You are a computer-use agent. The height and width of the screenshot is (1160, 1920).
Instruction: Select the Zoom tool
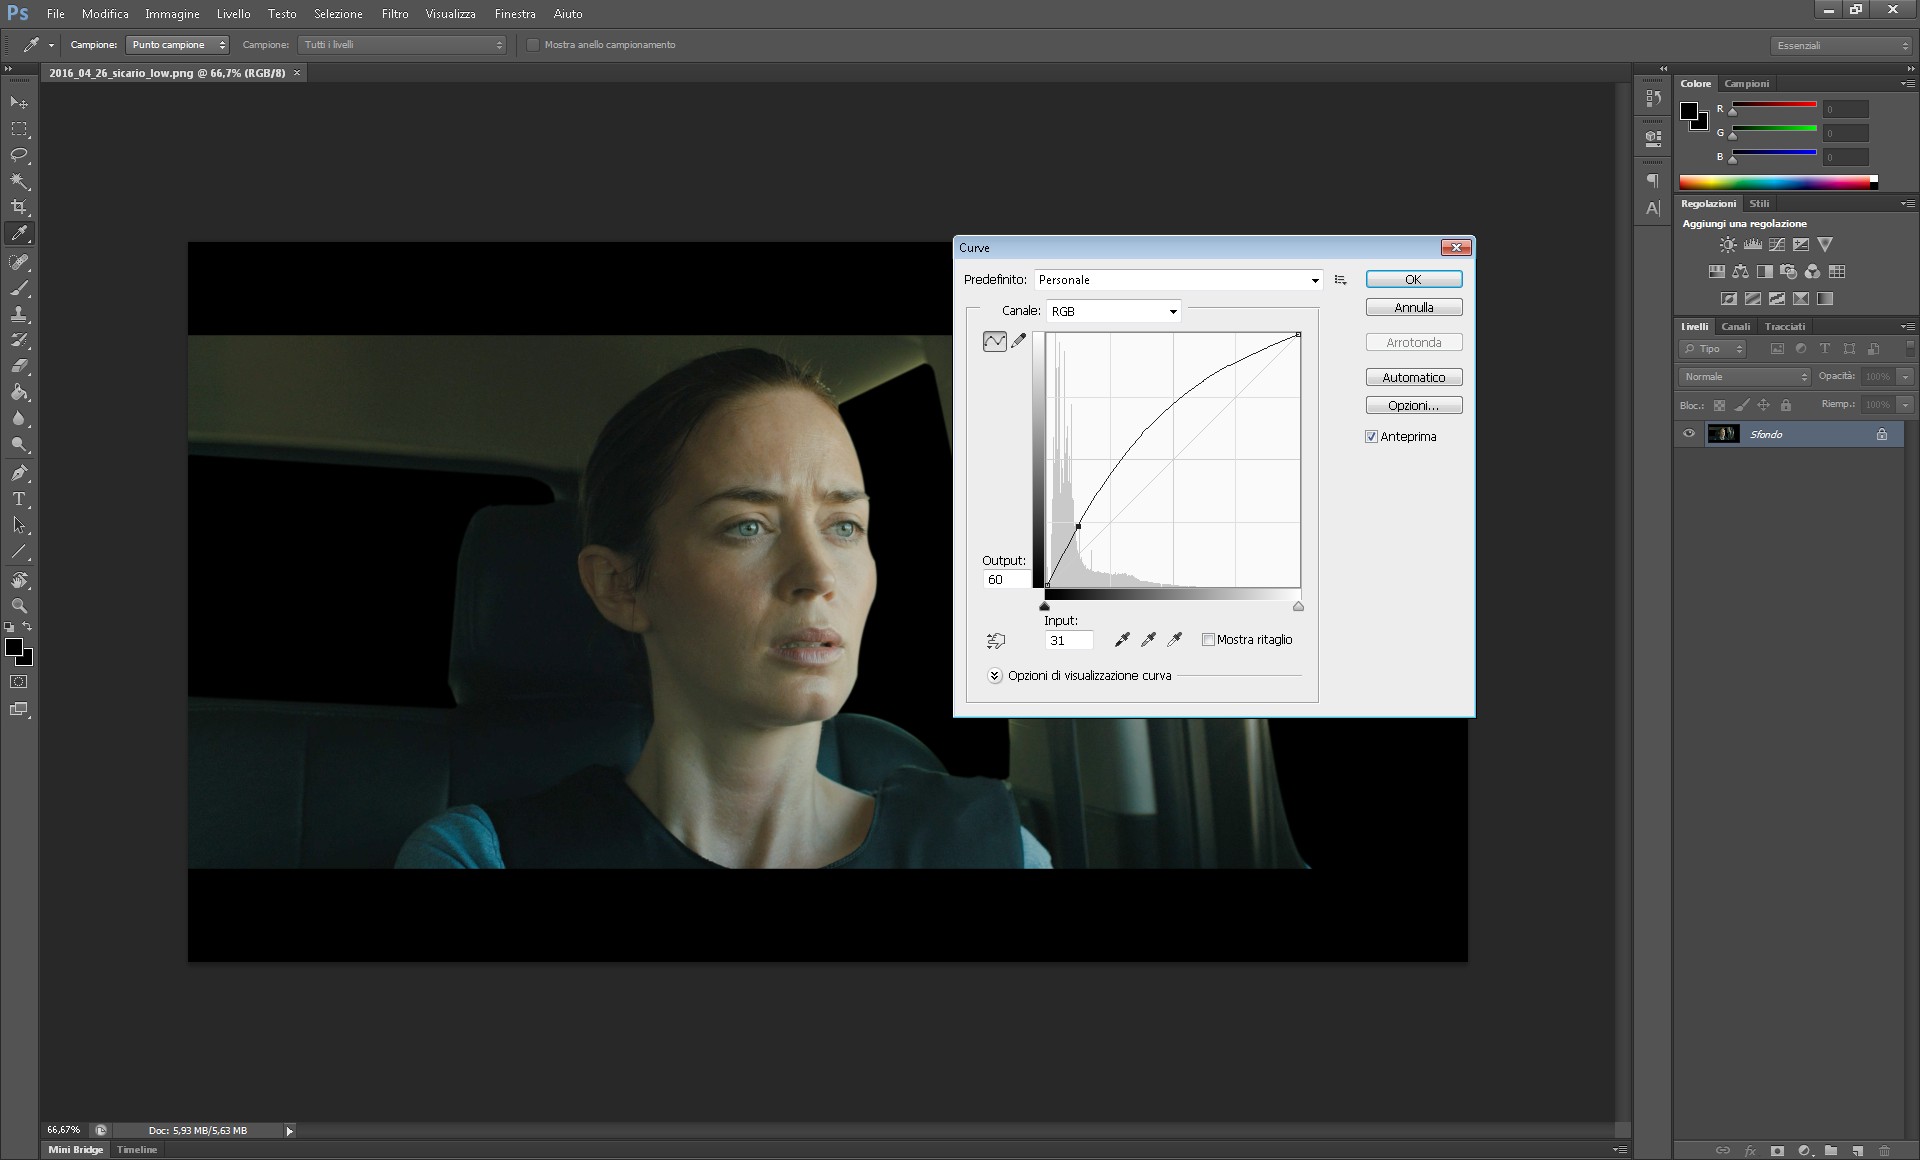[x=19, y=606]
